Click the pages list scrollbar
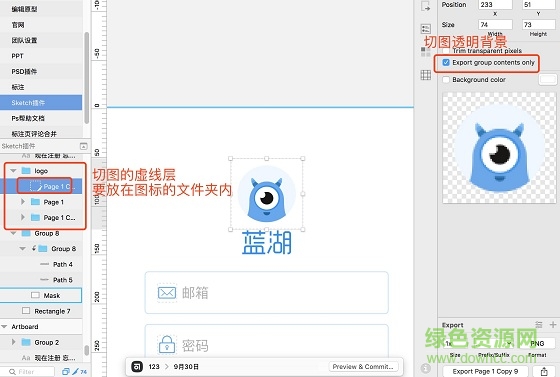560x377 pixels. [x=86, y=78]
